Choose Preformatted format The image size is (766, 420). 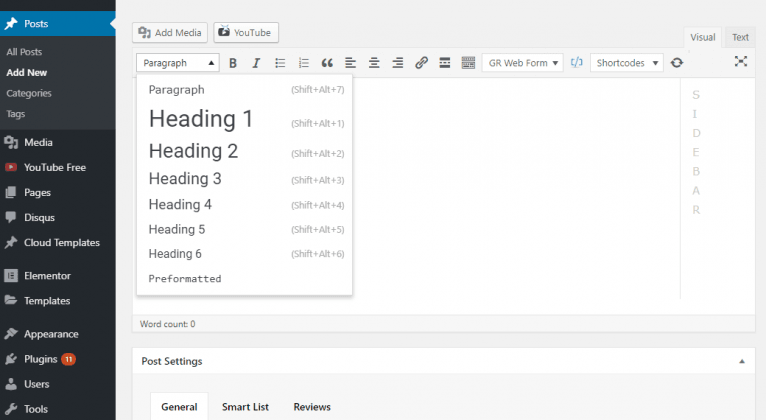[x=244, y=279]
